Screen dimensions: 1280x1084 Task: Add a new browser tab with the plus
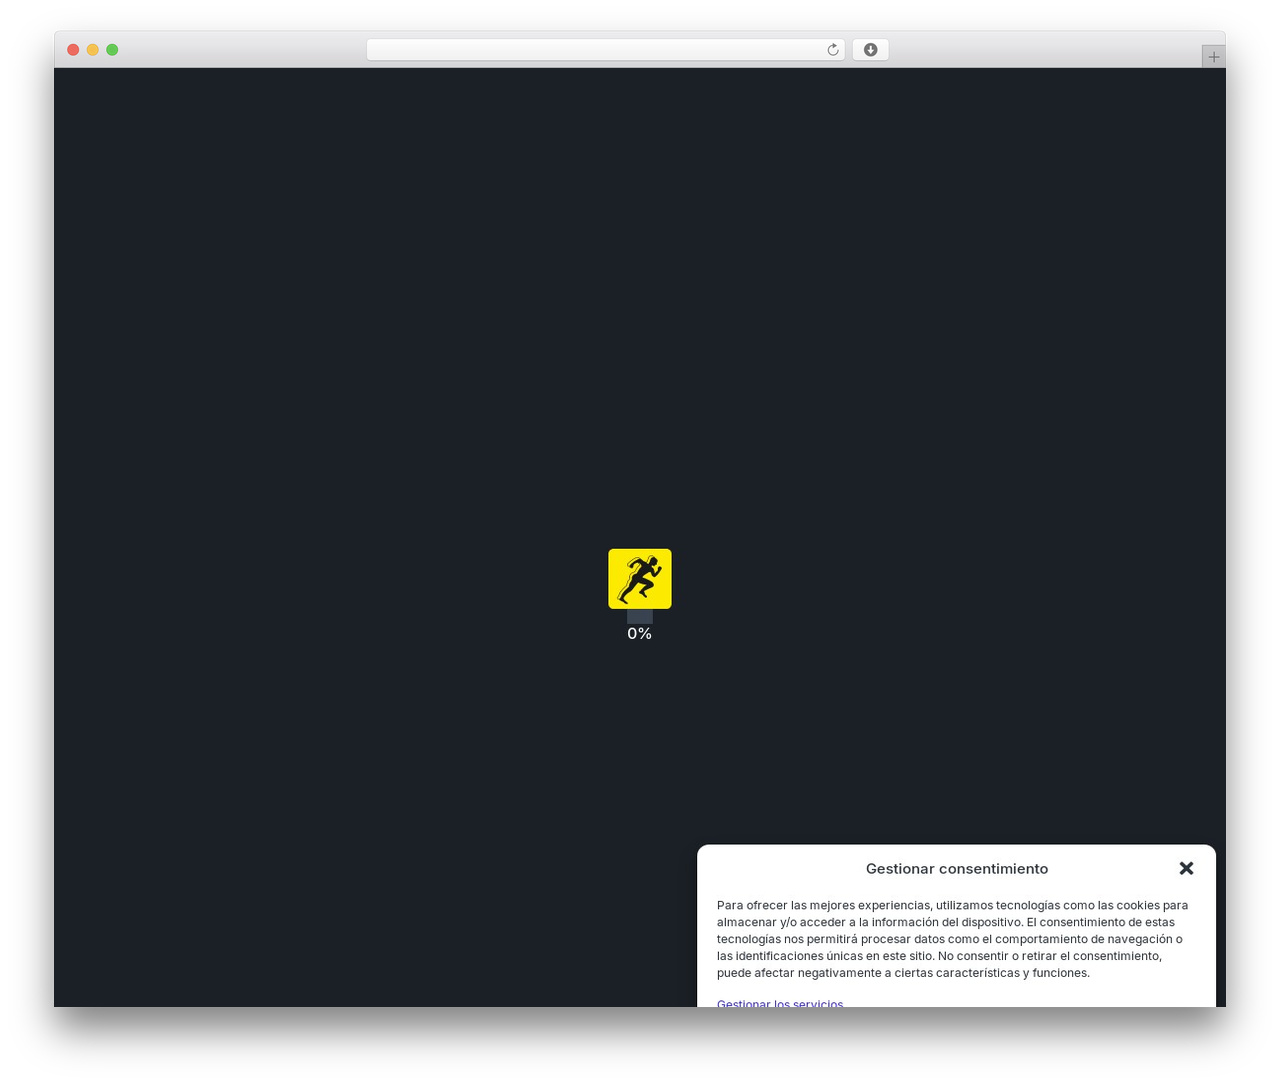point(1213,57)
